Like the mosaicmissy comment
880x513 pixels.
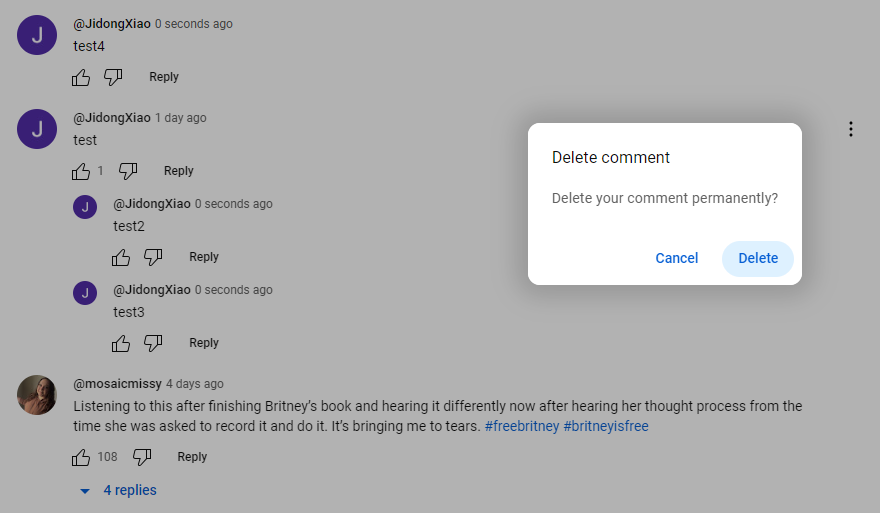pyautogui.click(x=82, y=457)
